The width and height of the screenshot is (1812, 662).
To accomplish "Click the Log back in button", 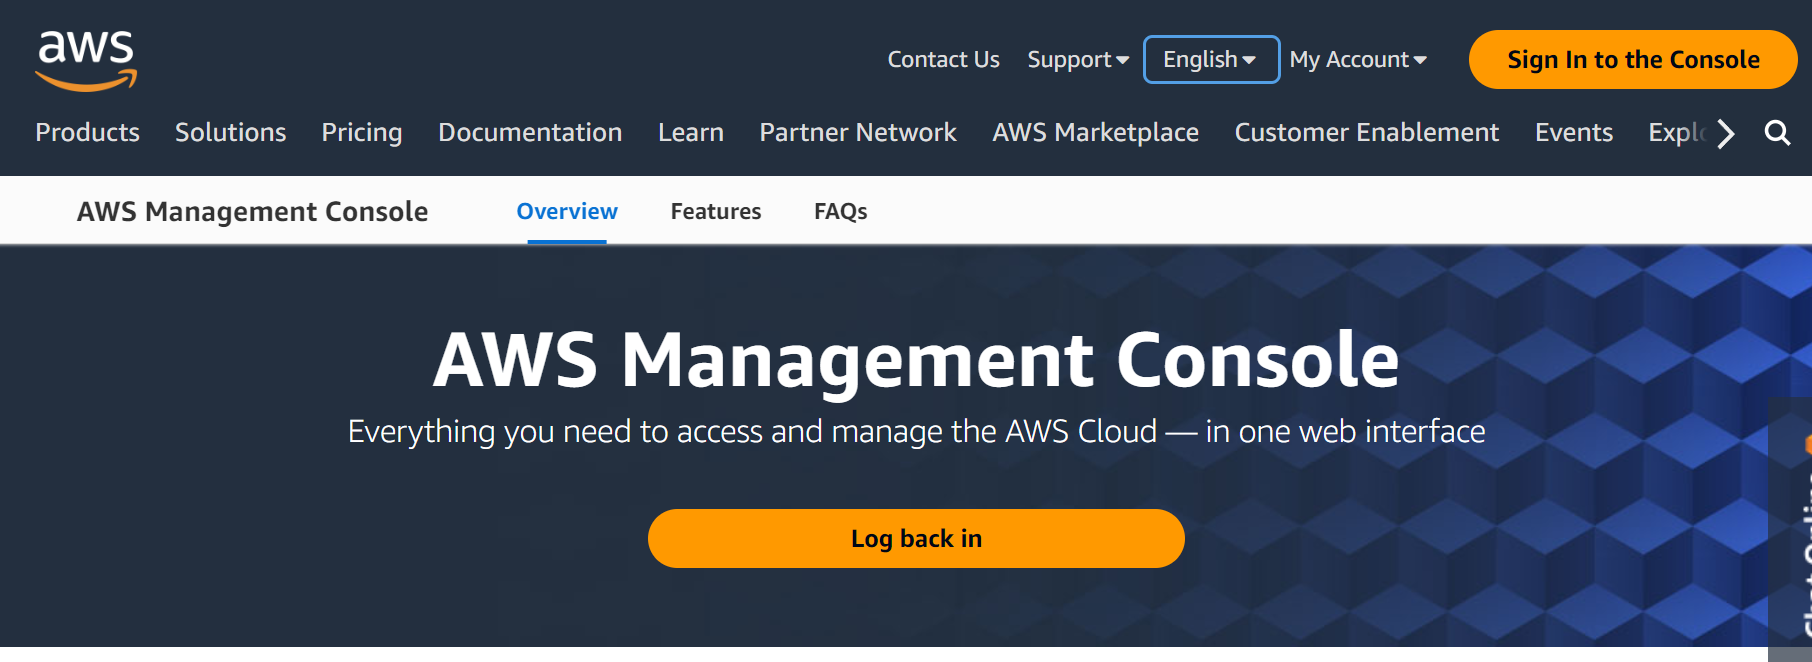I will tap(916, 539).
